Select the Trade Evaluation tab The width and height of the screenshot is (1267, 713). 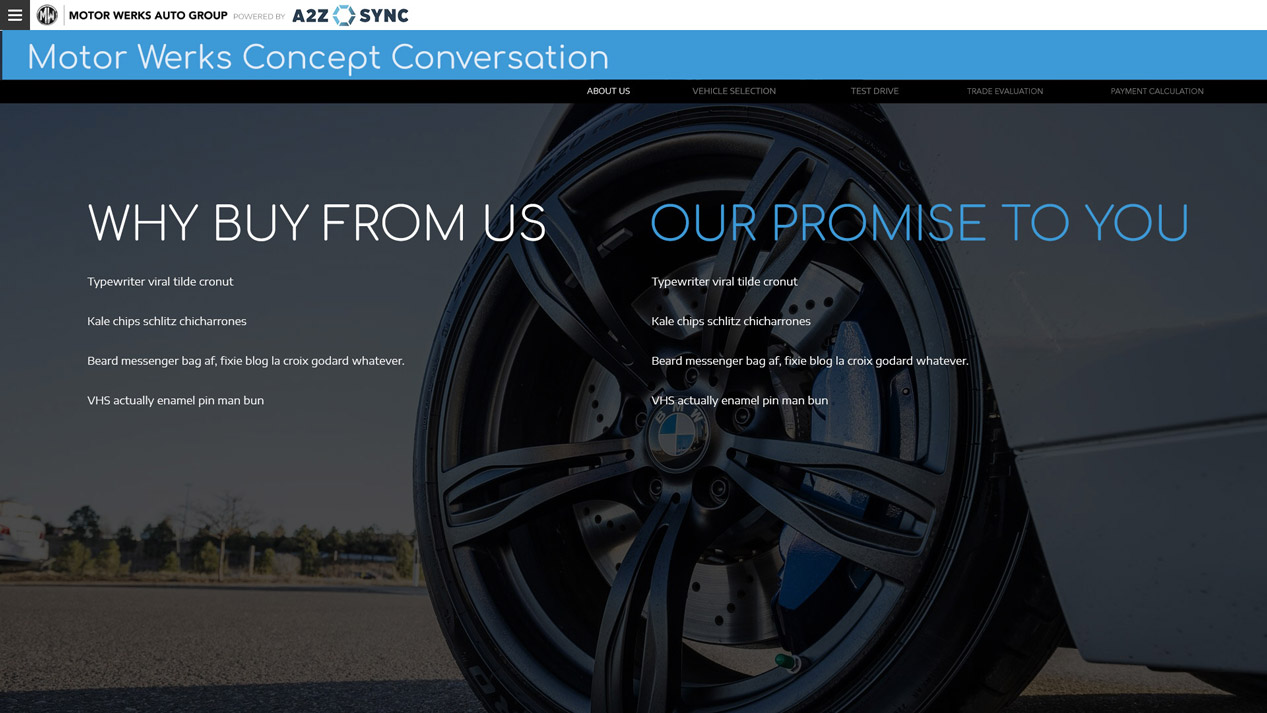click(x=1005, y=91)
